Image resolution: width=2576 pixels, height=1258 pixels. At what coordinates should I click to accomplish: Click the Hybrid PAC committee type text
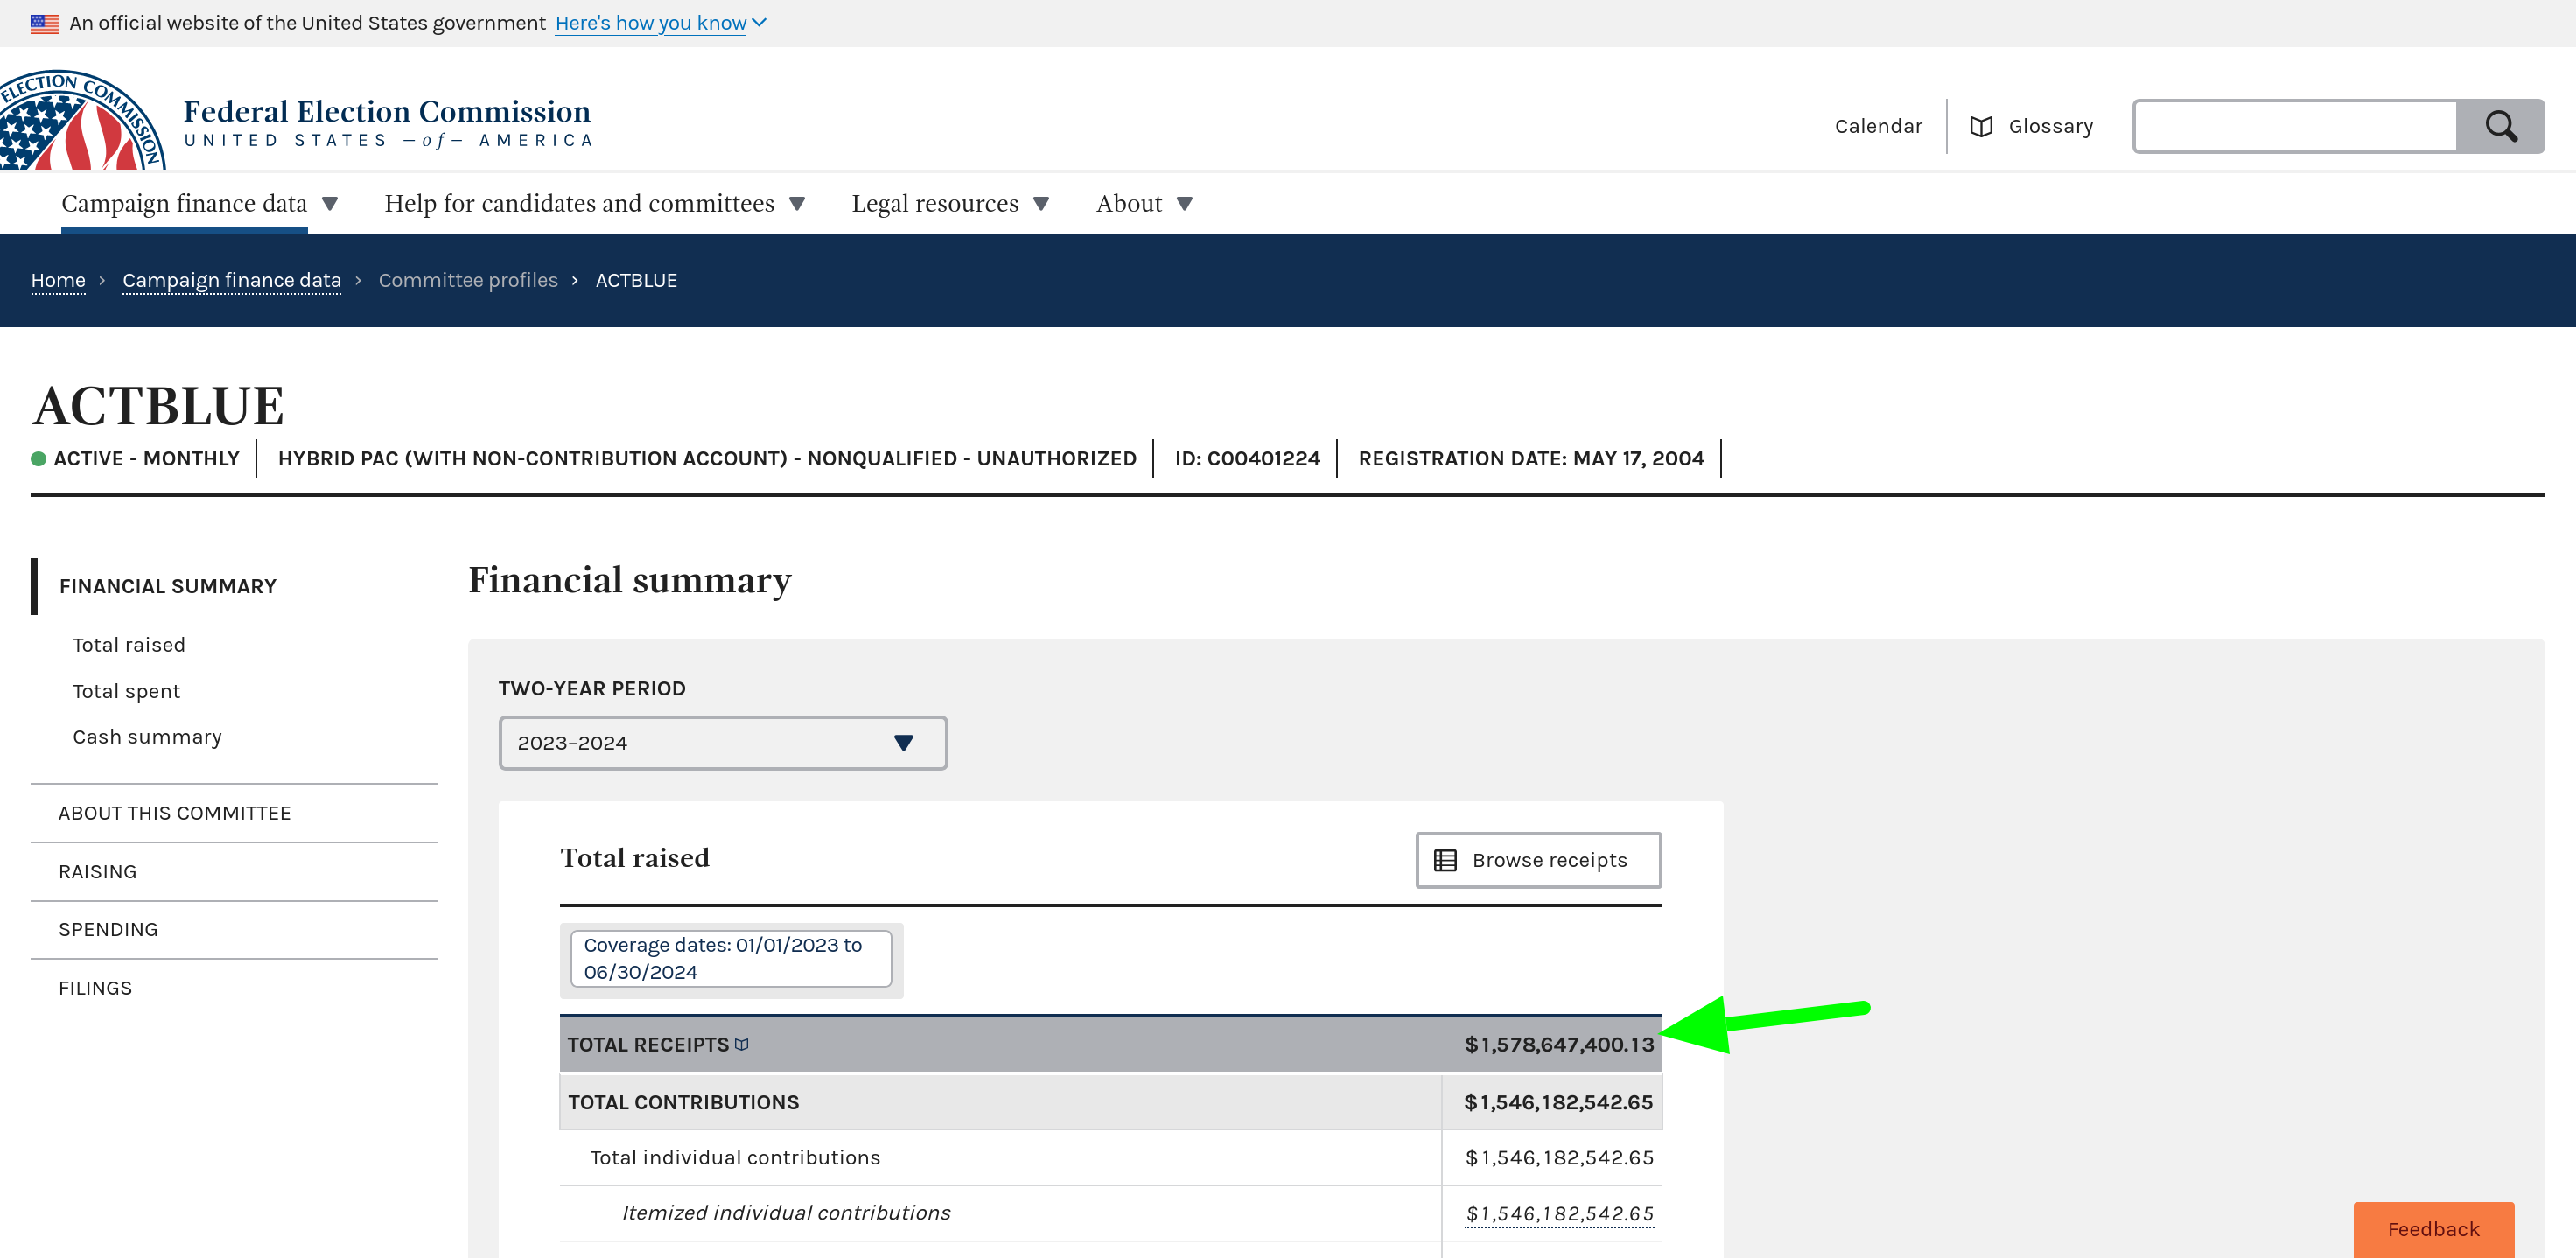pos(707,458)
